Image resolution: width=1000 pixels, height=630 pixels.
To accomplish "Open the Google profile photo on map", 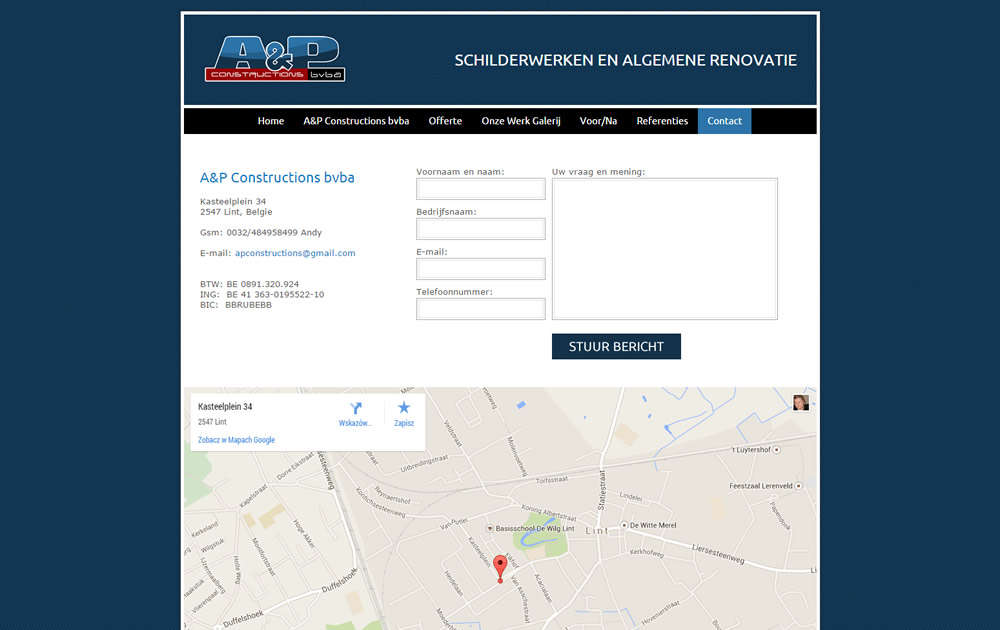I will coord(801,402).
